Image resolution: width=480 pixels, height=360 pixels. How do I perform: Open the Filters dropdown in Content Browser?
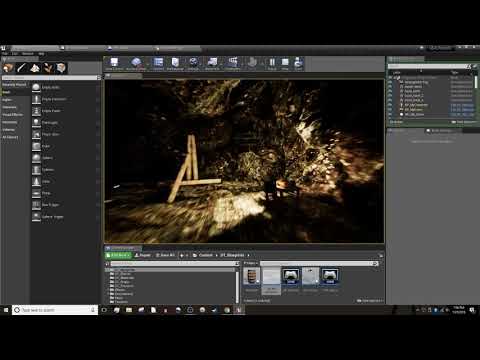[251, 263]
